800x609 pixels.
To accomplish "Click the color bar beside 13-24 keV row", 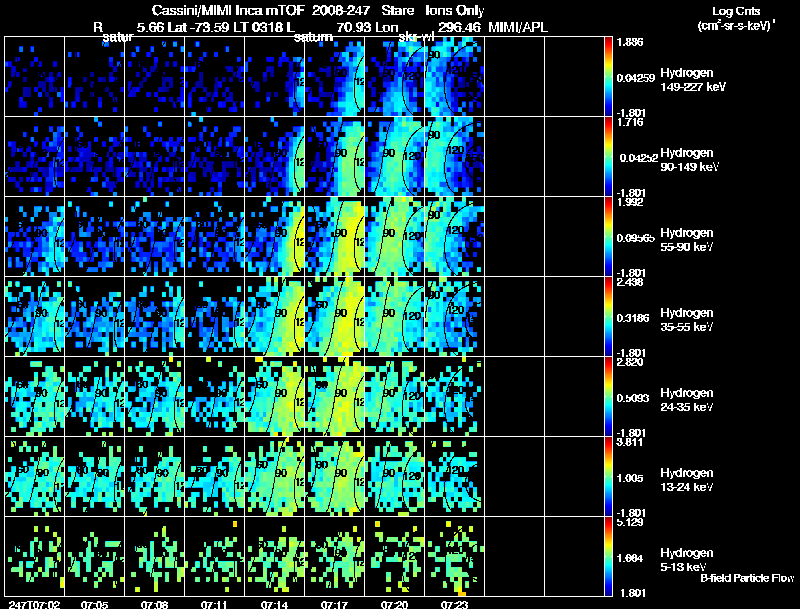I will click(x=608, y=477).
